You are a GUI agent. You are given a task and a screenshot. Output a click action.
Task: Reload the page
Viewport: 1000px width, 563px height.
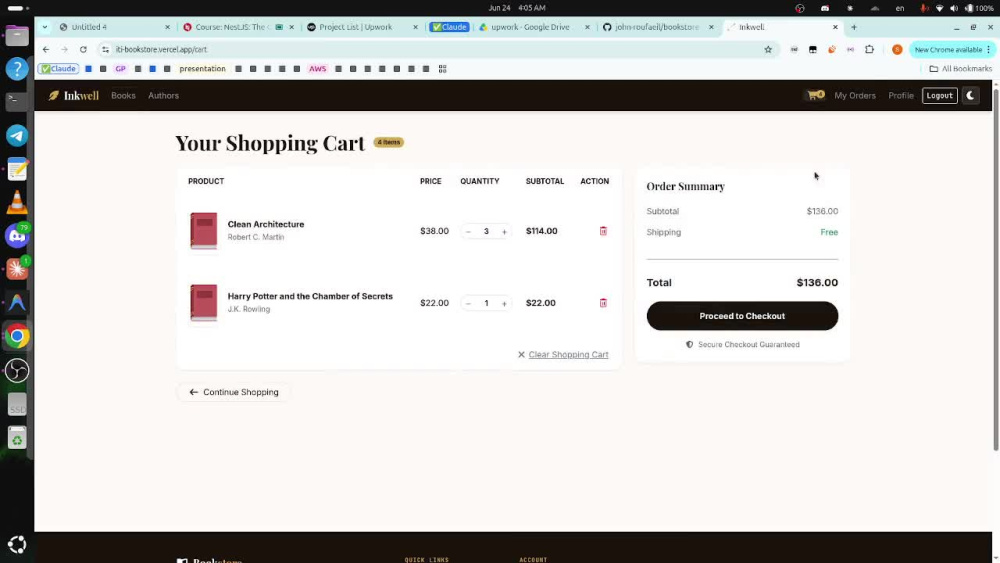click(83, 49)
